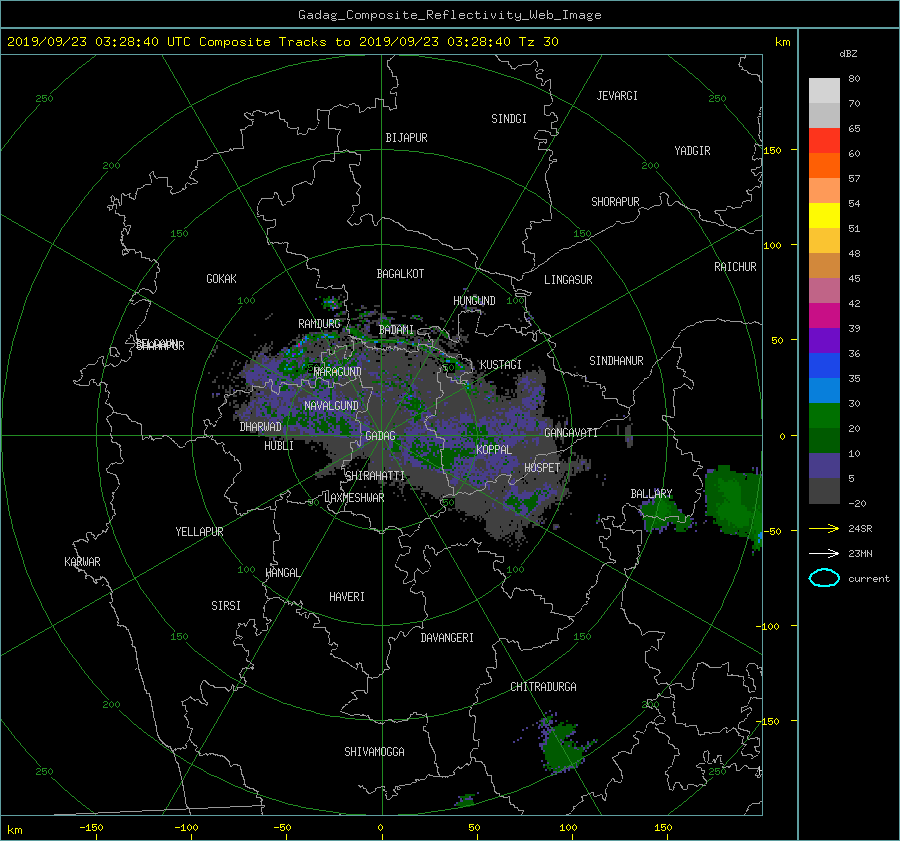Image resolution: width=900 pixels, height=841 pixels.
Task: Click the light blue 30-35 dBZ swatch
Action: (x=824, y=391)
